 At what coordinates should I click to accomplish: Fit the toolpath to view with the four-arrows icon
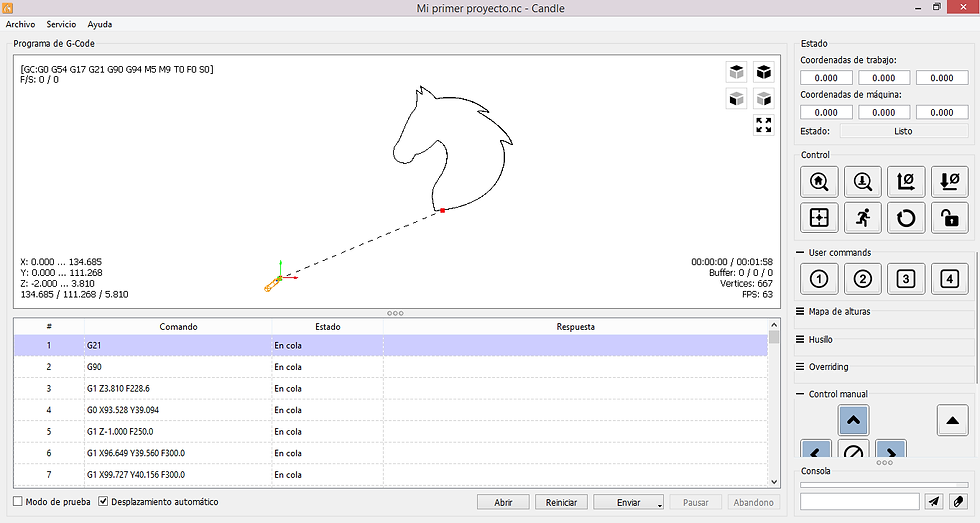coord(763,125)
